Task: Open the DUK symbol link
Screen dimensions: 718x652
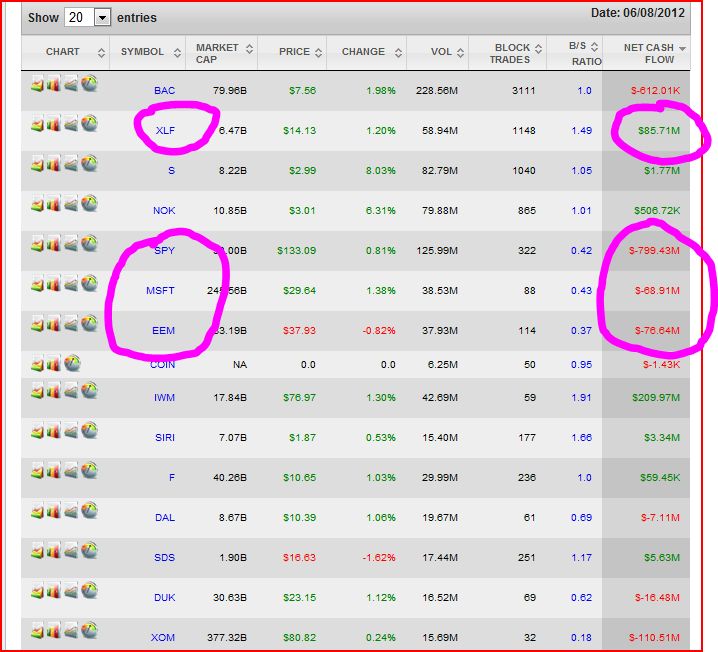Action: tap(165, 598)
